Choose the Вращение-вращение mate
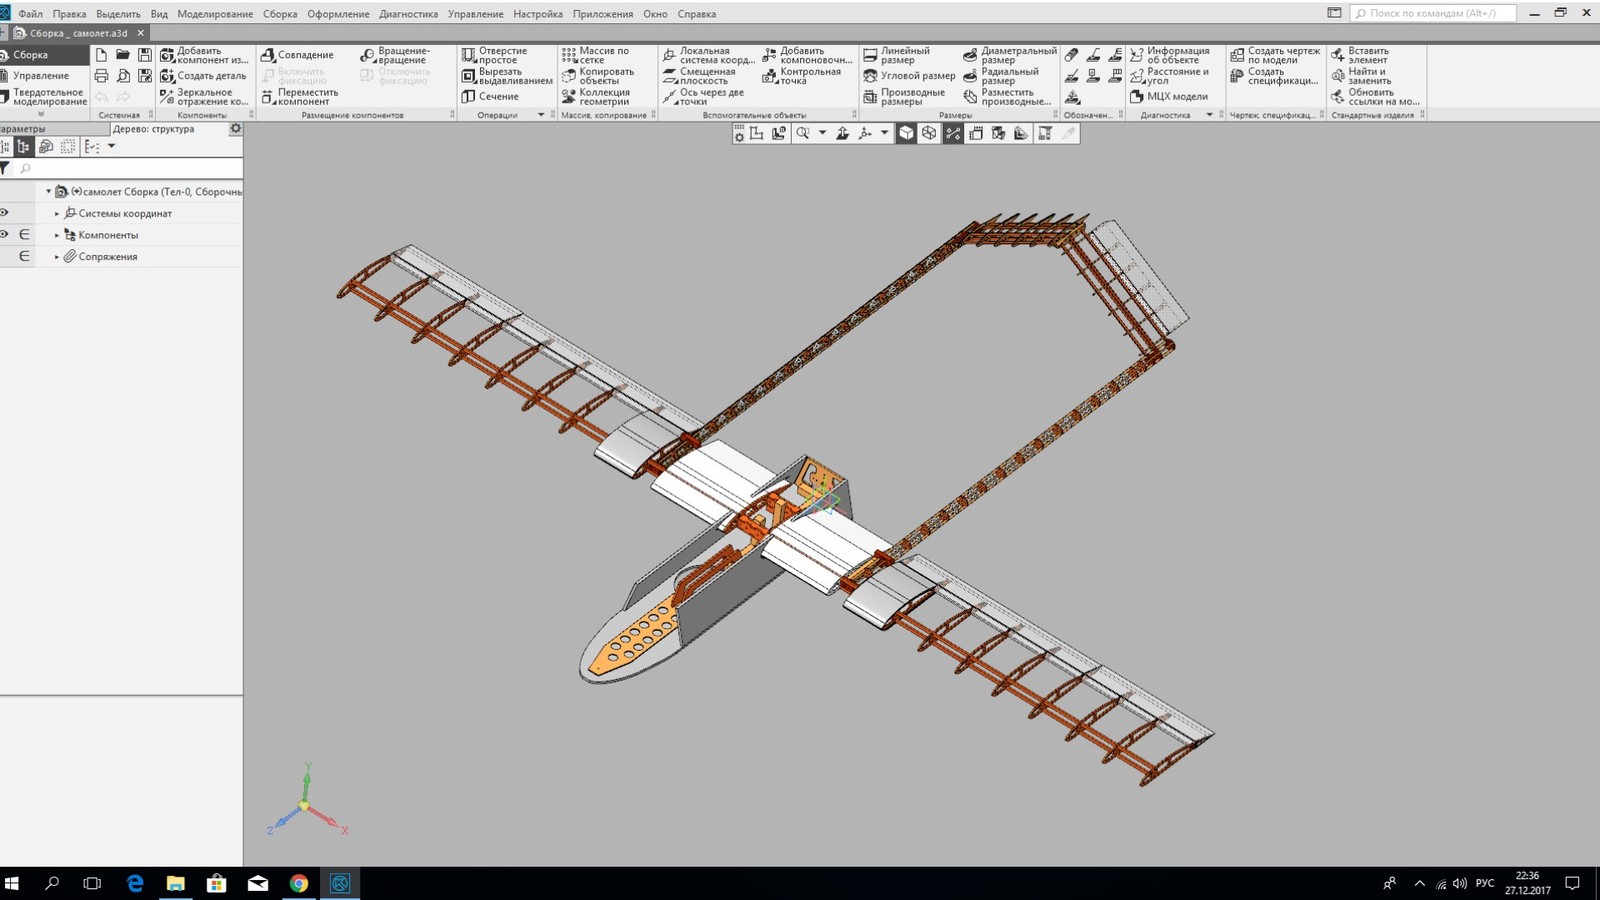1600x900 pixels. [x=396, y=55]
